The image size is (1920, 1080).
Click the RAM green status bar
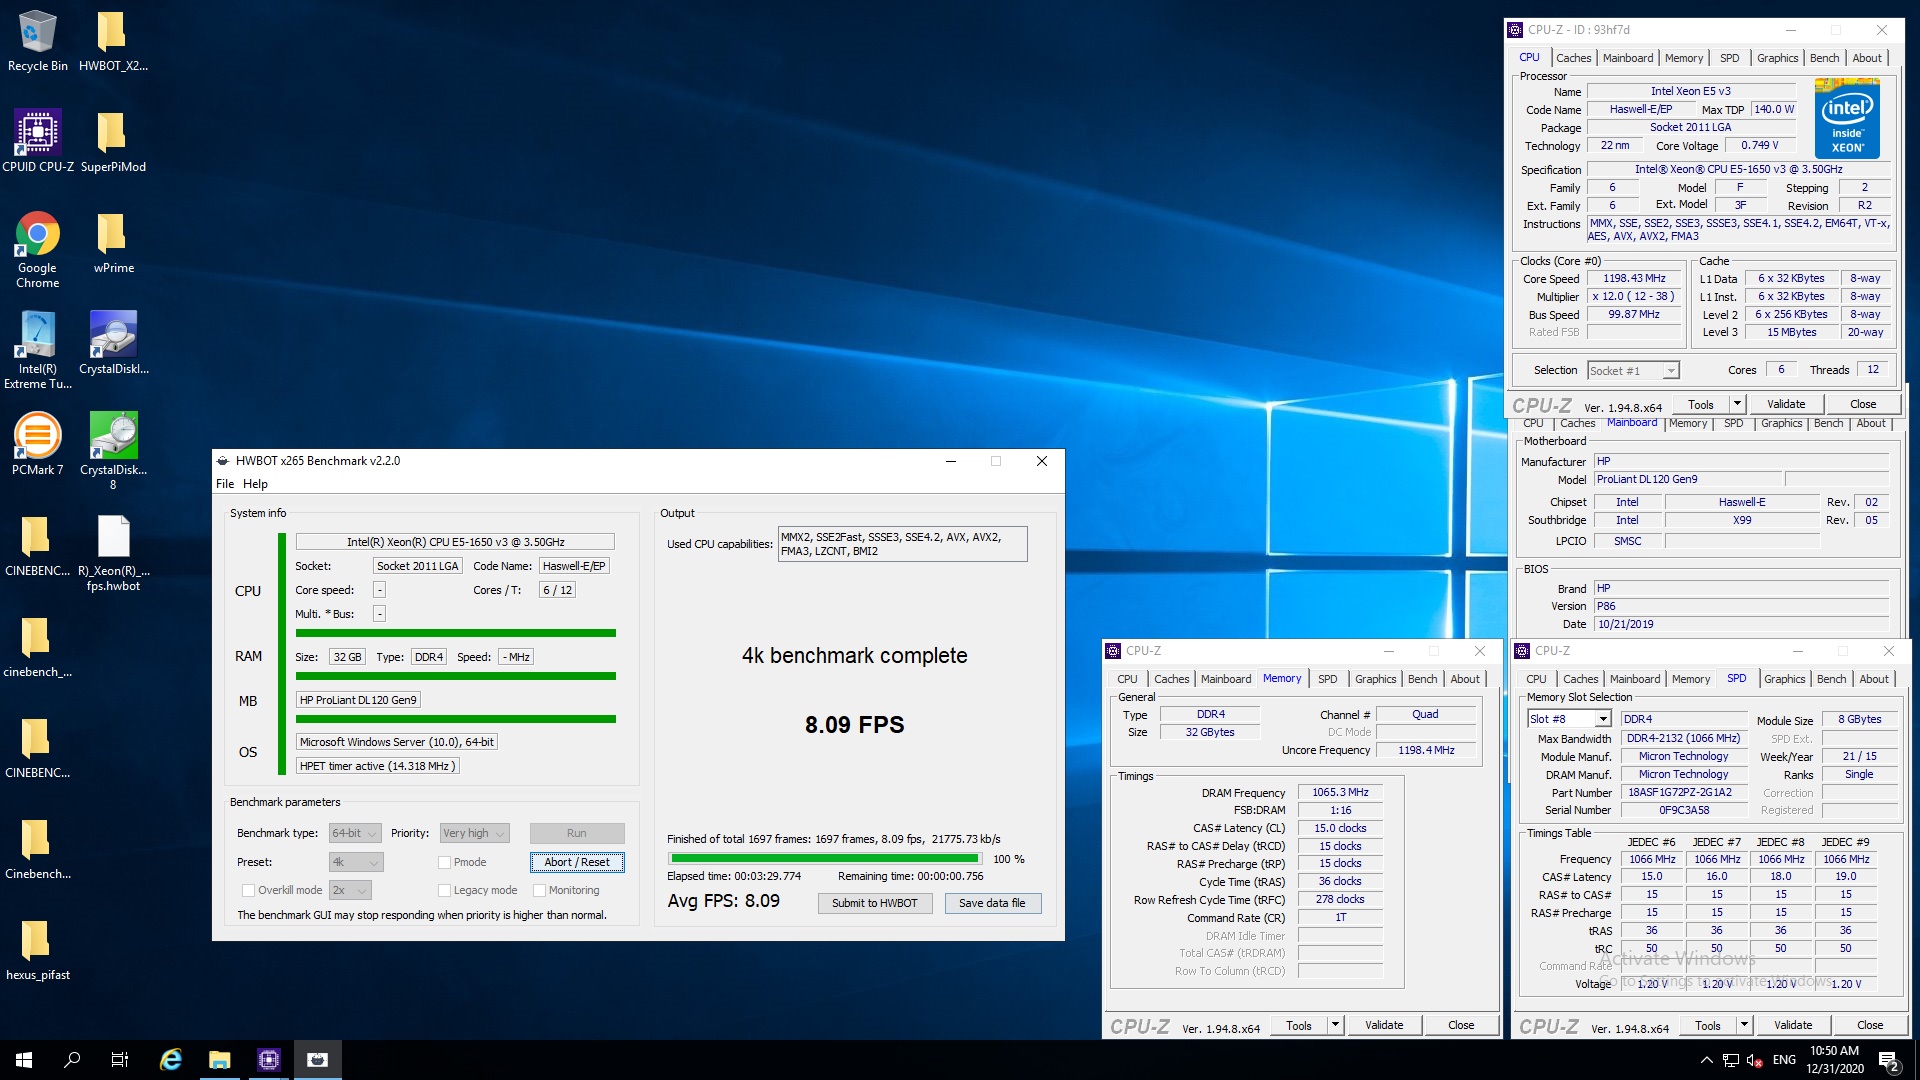[x=456, y=677]
